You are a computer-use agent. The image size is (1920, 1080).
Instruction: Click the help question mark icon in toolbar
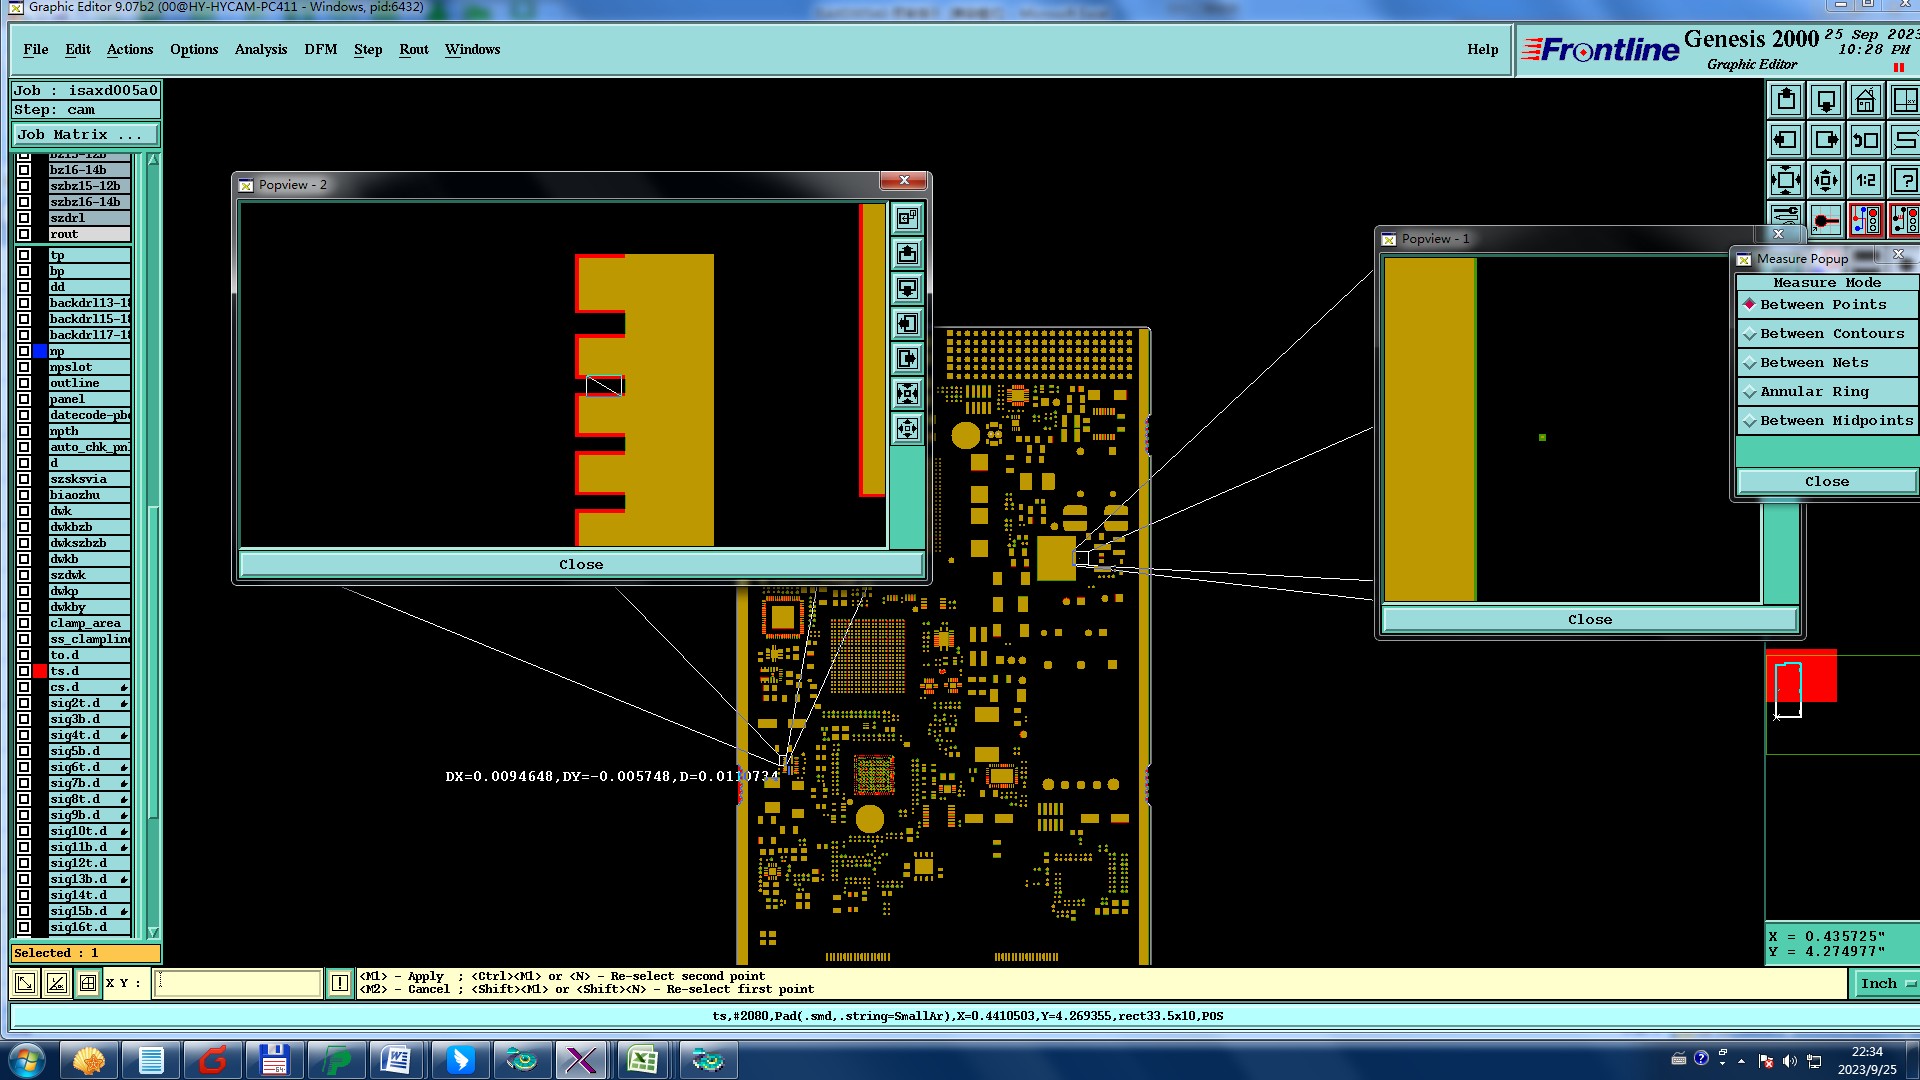pyautogui.click(x=1904, y=180)
